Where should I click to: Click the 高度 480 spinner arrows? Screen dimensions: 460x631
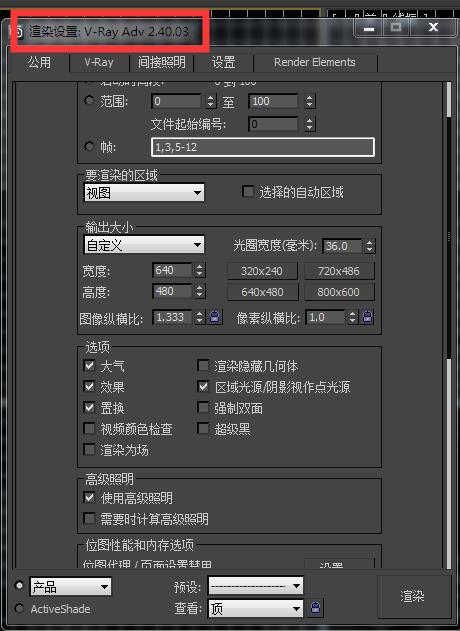point(200,291)
